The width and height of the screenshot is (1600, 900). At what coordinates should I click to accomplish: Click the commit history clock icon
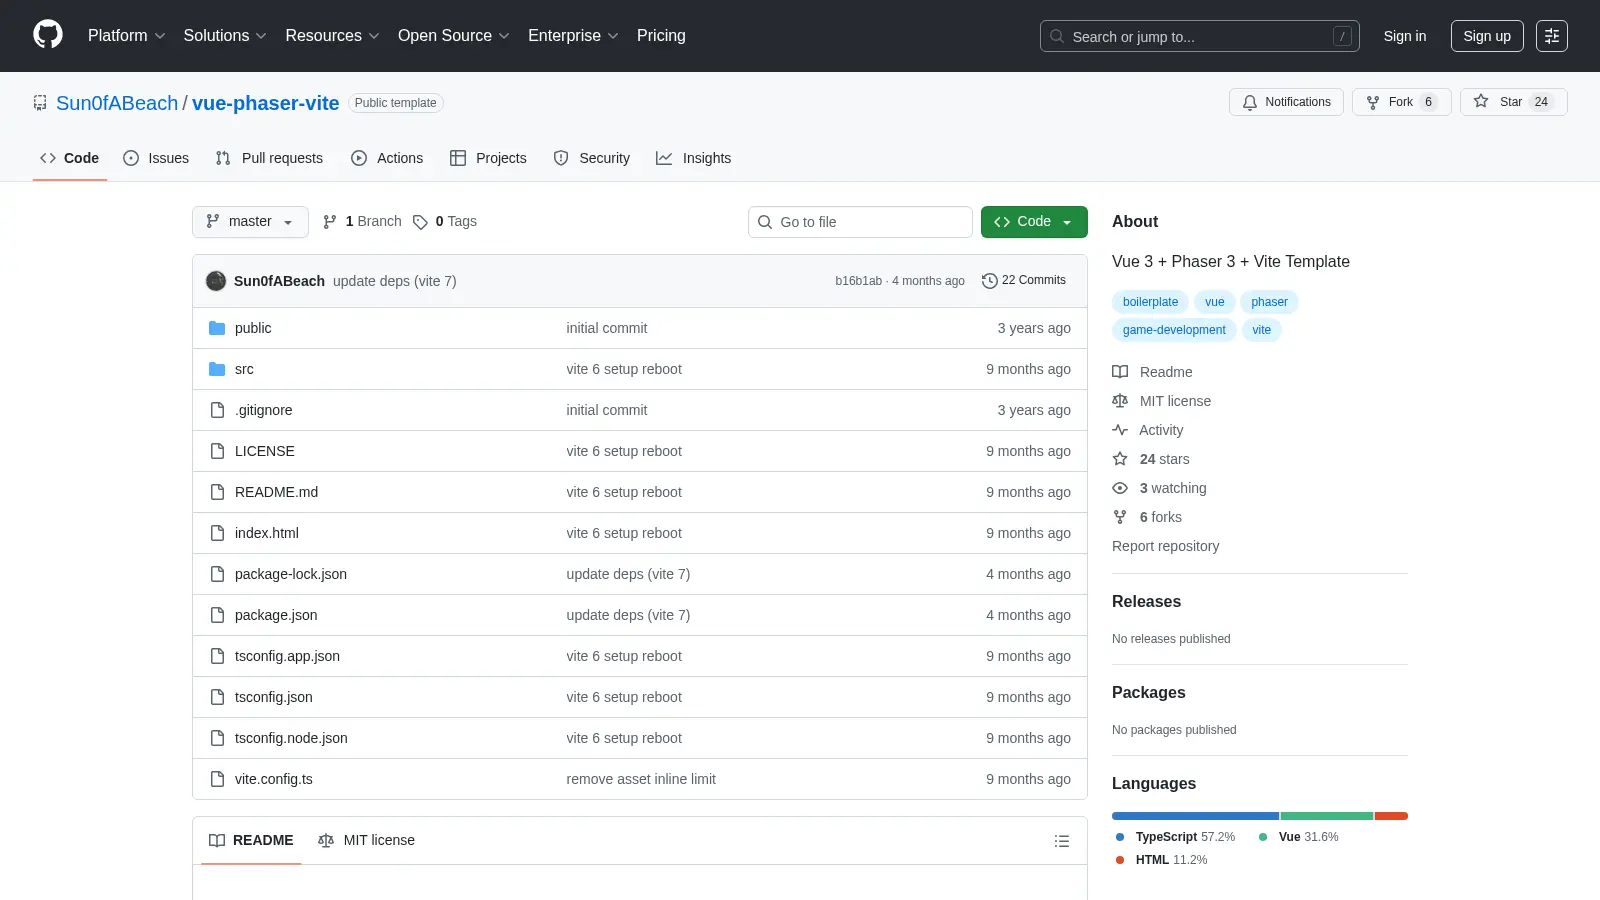click(x=990, y=281)
